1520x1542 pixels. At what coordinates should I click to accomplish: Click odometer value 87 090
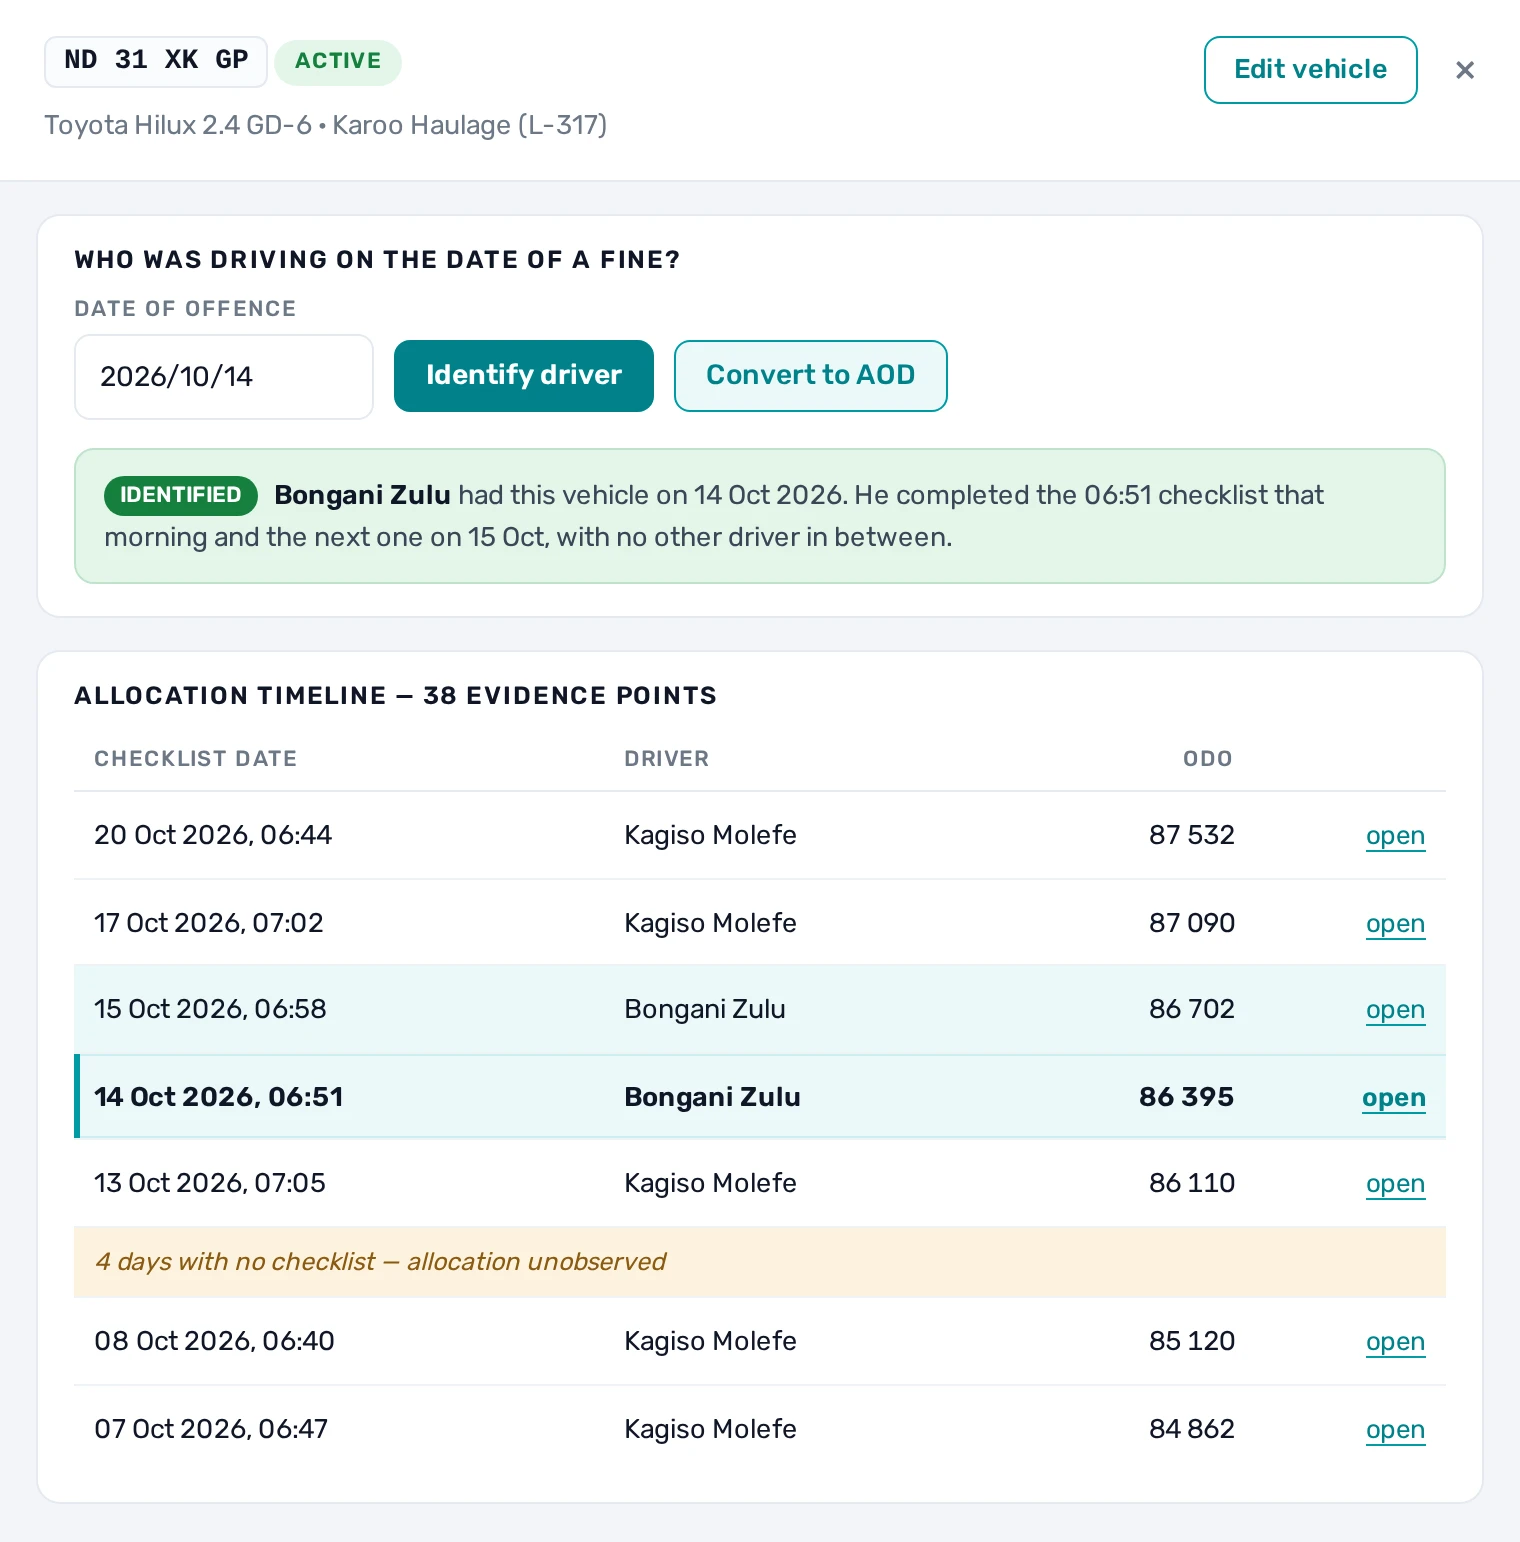(x=1192, y=923)
